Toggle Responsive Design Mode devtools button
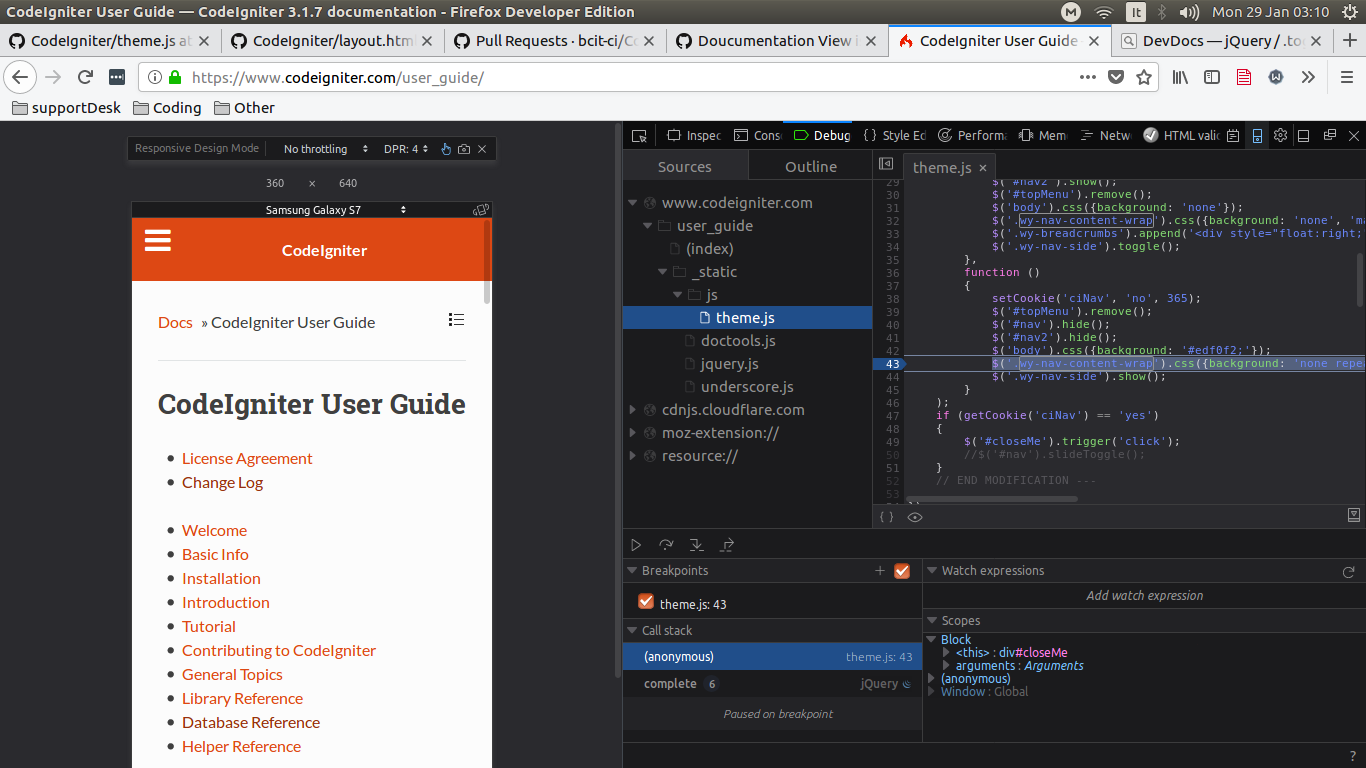The width and height of the screenshot is (1366, 768). pyautogui.click(x=1257, y=135)
